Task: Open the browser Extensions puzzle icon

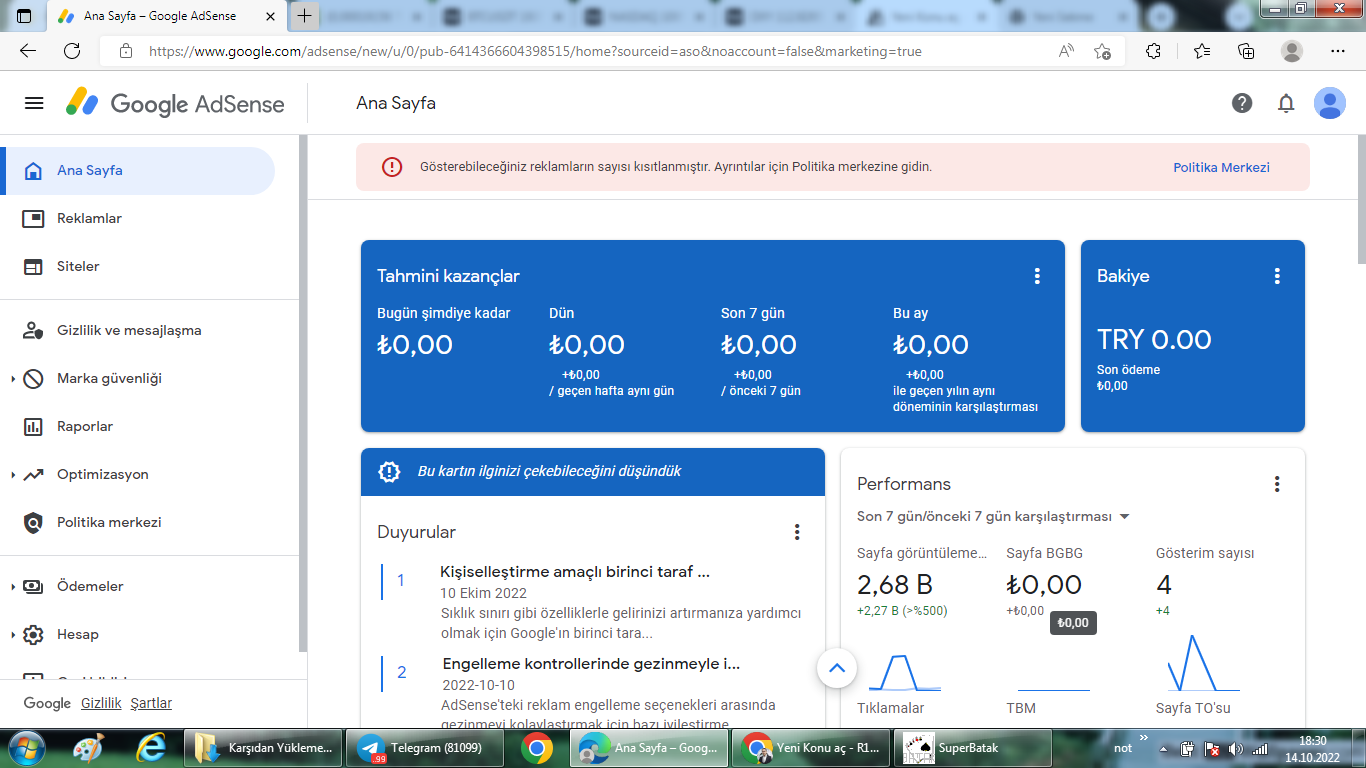Action: click(1153, 51)
